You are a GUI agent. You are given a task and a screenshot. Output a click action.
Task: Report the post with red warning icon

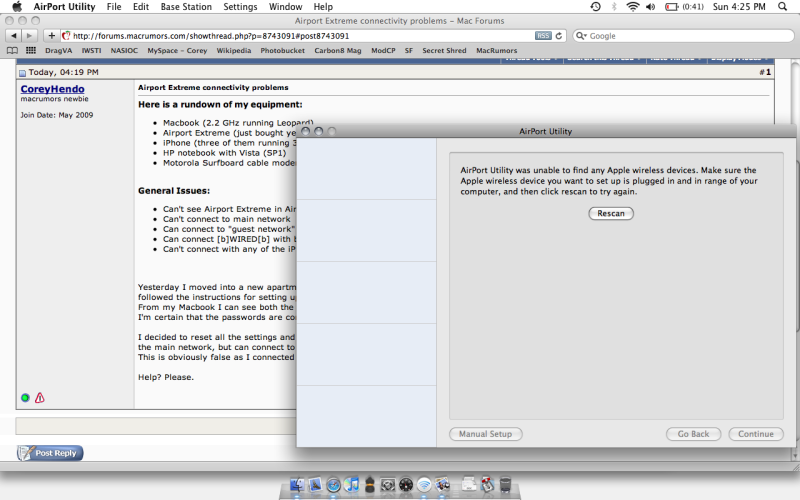click(x=40, y=397)
